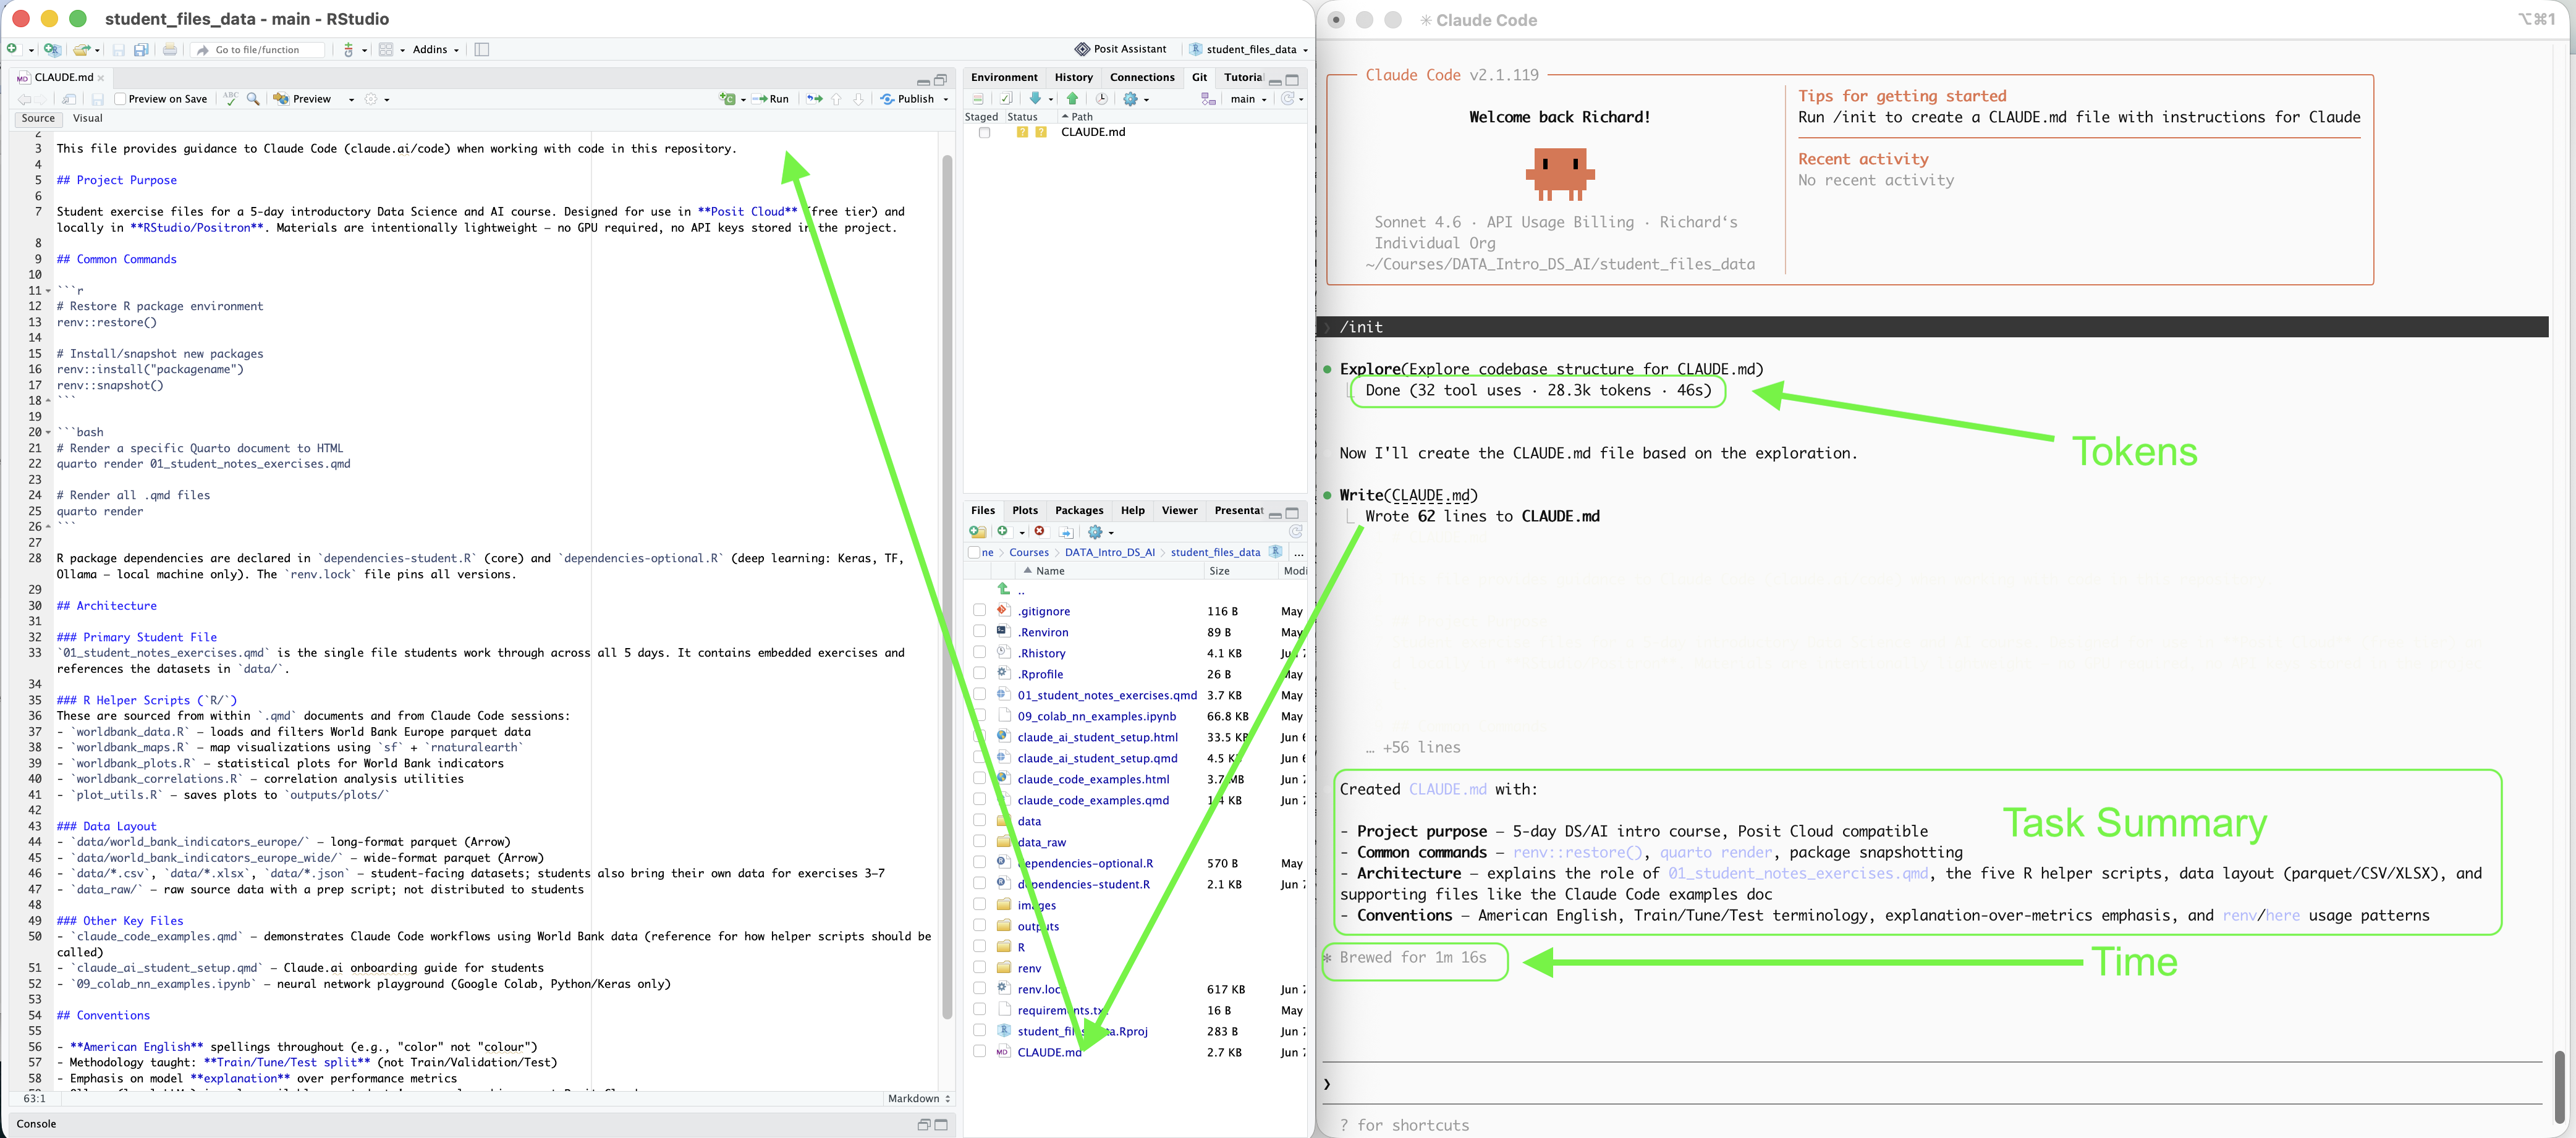Image resolution: width=2576 pixels, height=1138 pixels.
Task: Go to the previous code chunk
Action: coord(837,99)
